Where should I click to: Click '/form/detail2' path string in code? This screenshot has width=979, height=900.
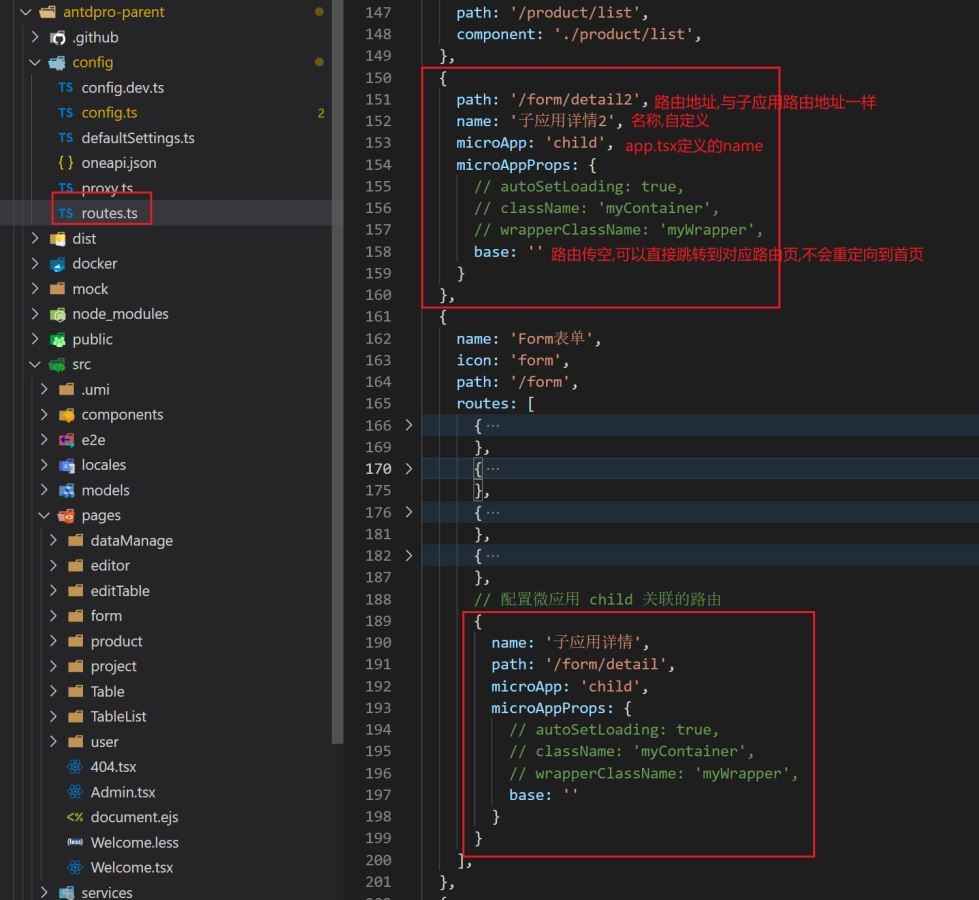tap(574, 99)
